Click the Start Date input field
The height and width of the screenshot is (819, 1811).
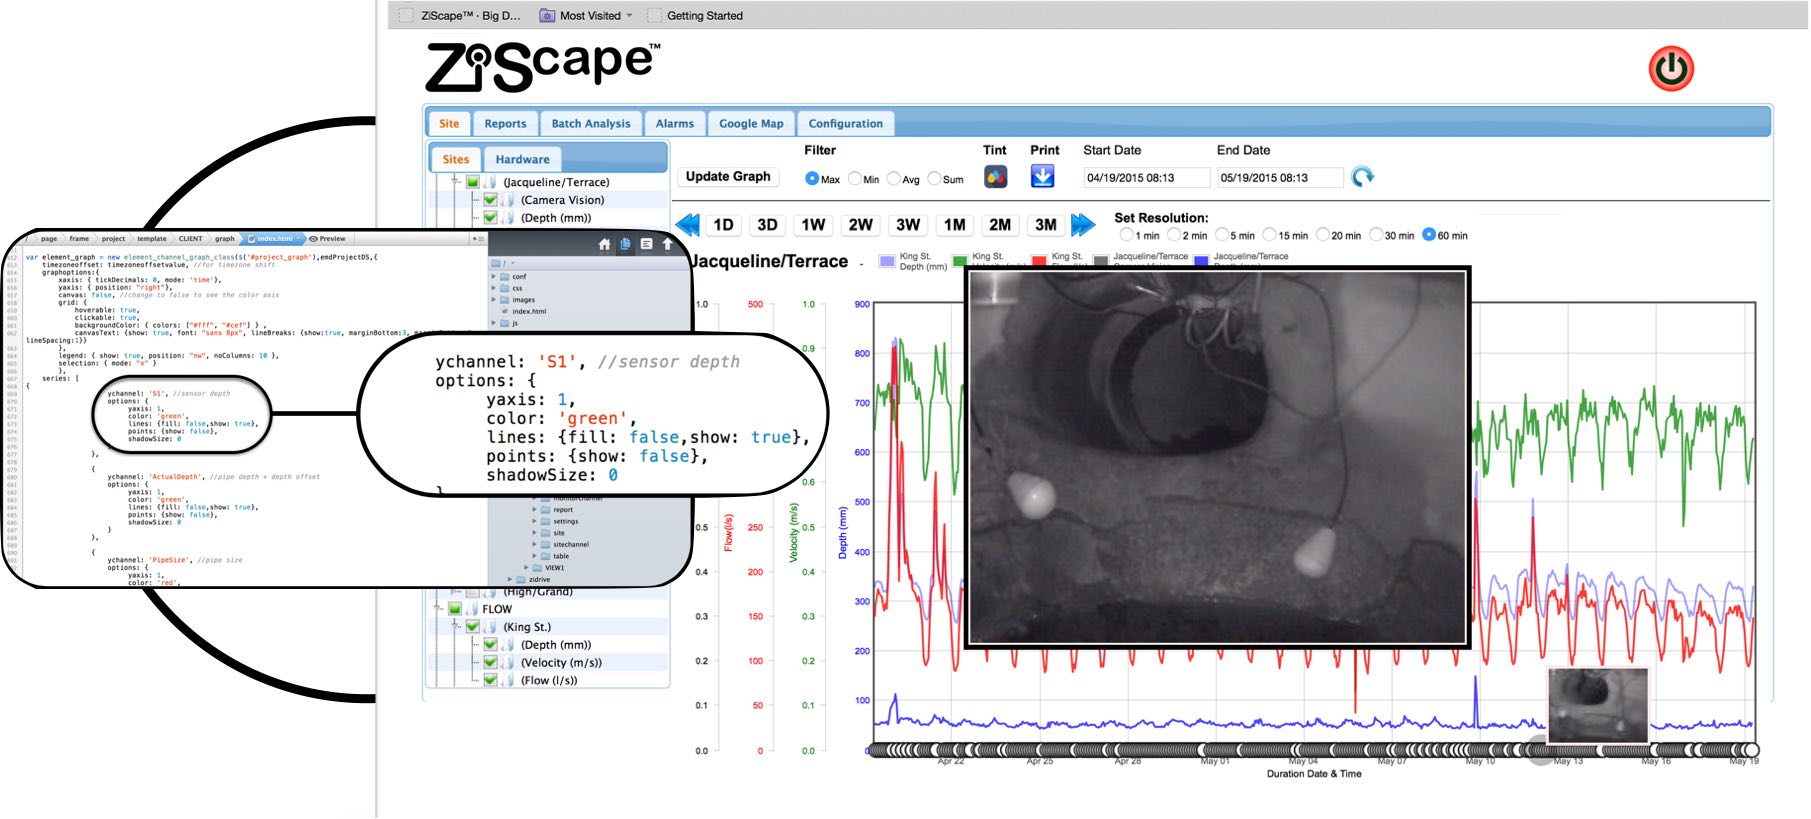(x=1145, y=177)
